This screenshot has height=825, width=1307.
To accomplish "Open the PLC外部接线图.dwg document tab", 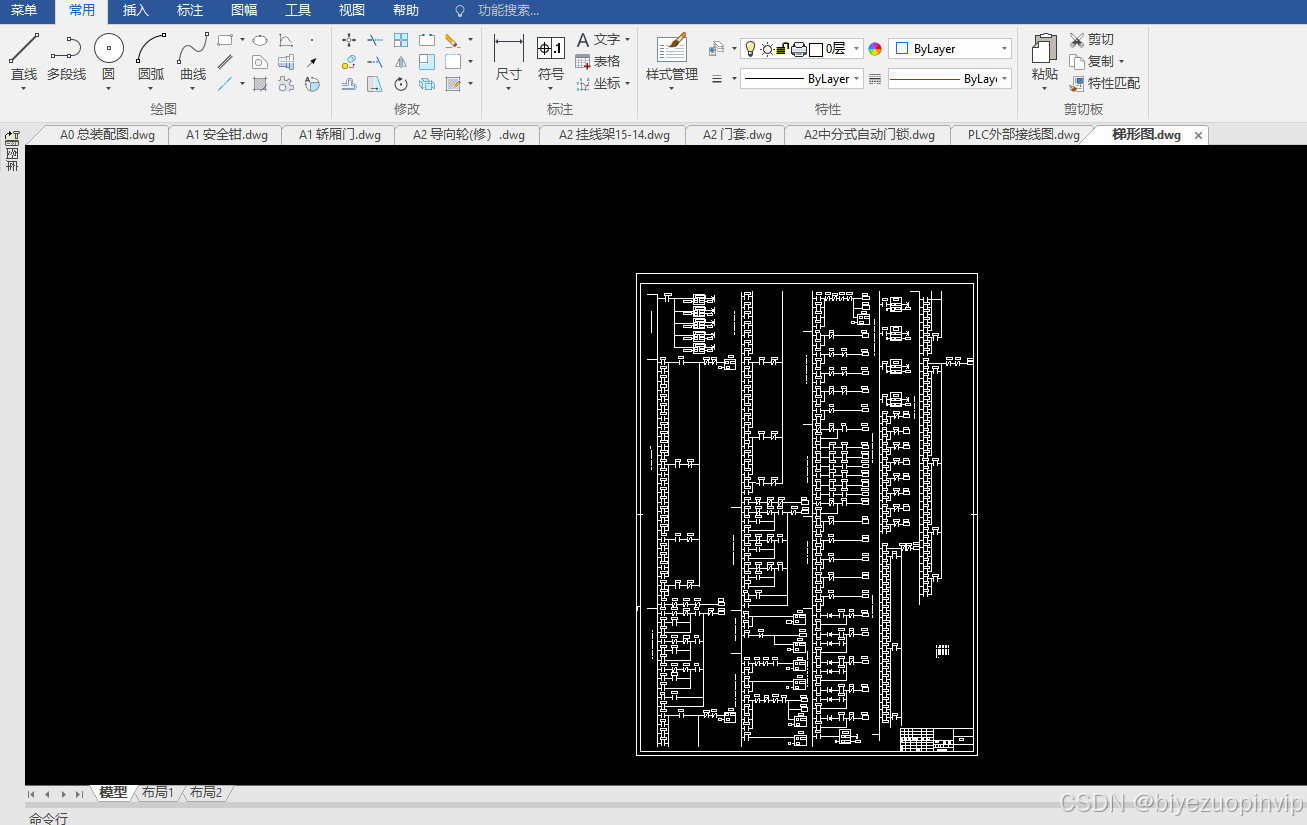I will point(1024,135).
